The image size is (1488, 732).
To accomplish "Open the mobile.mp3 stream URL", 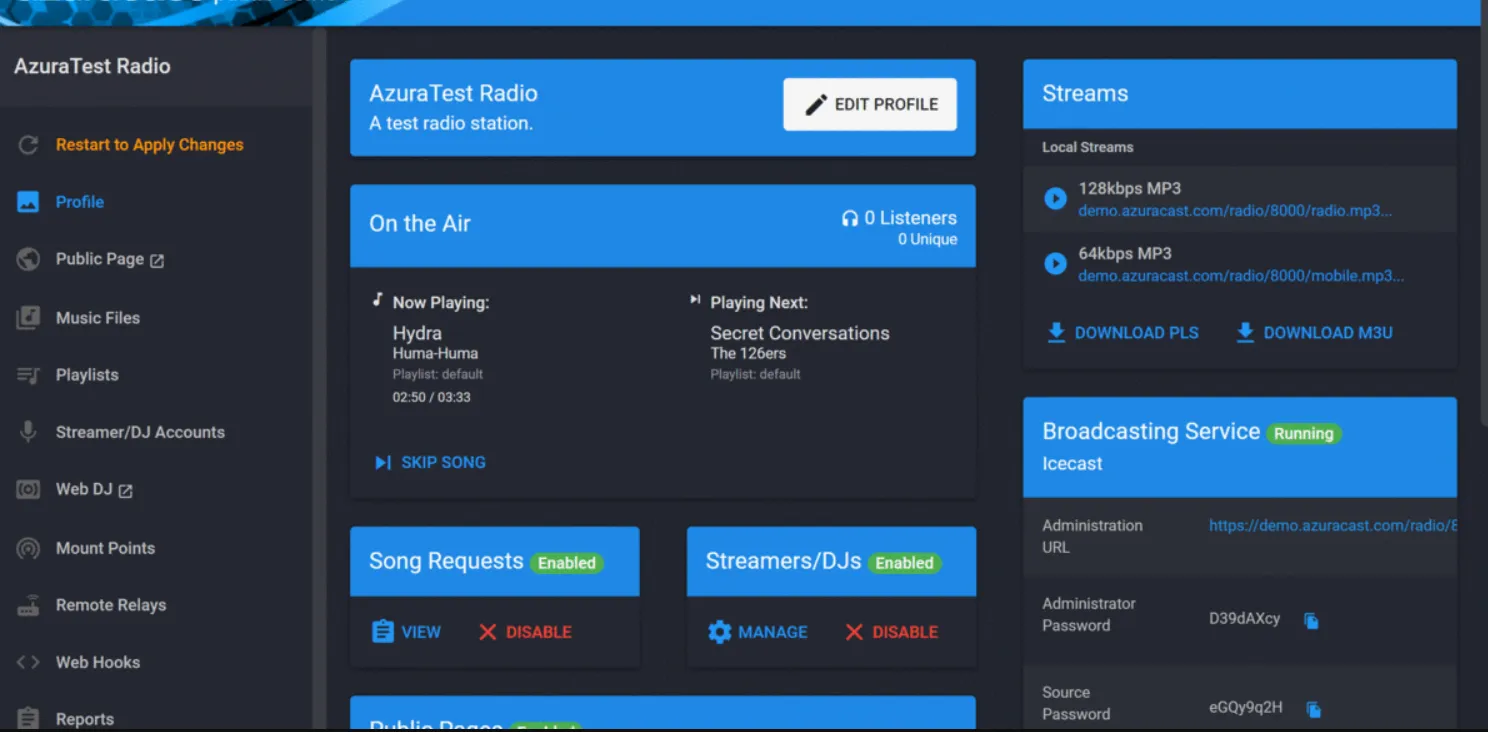I will [x=1241, y=276].
